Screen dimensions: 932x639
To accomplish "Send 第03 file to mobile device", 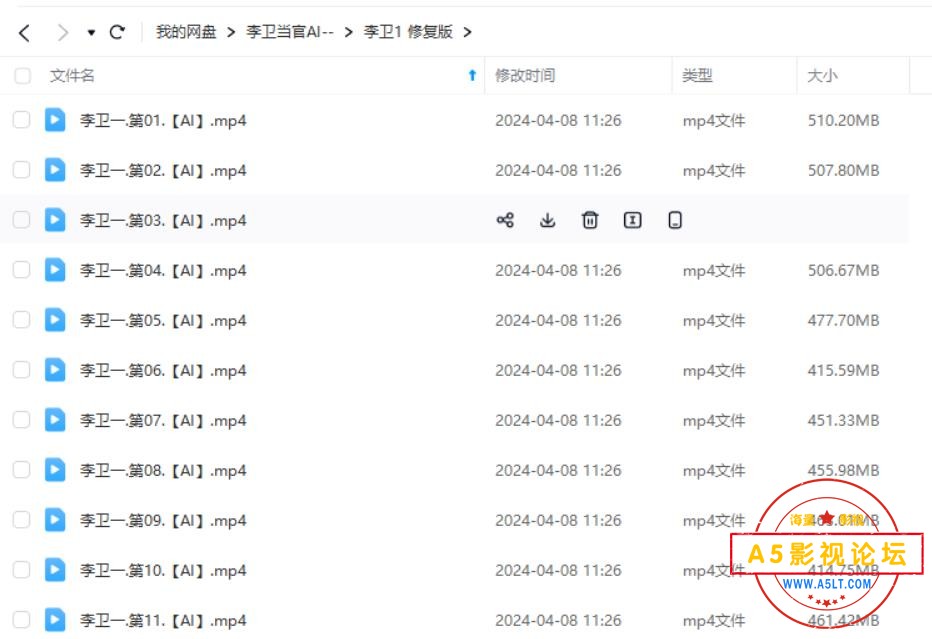I will pyautogui.click(x=675, y=220).
